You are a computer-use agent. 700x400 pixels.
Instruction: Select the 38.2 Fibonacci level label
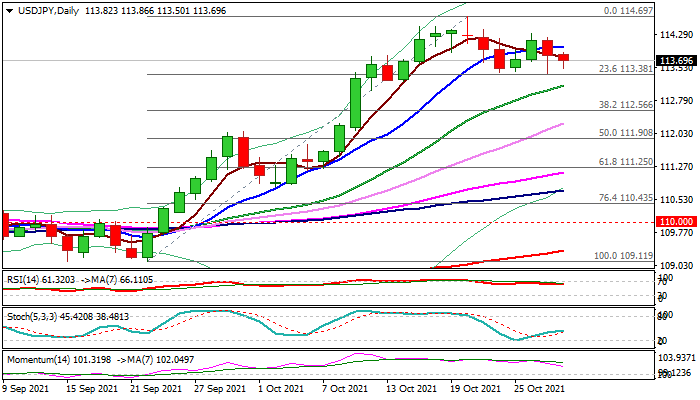tap(627, 104)
